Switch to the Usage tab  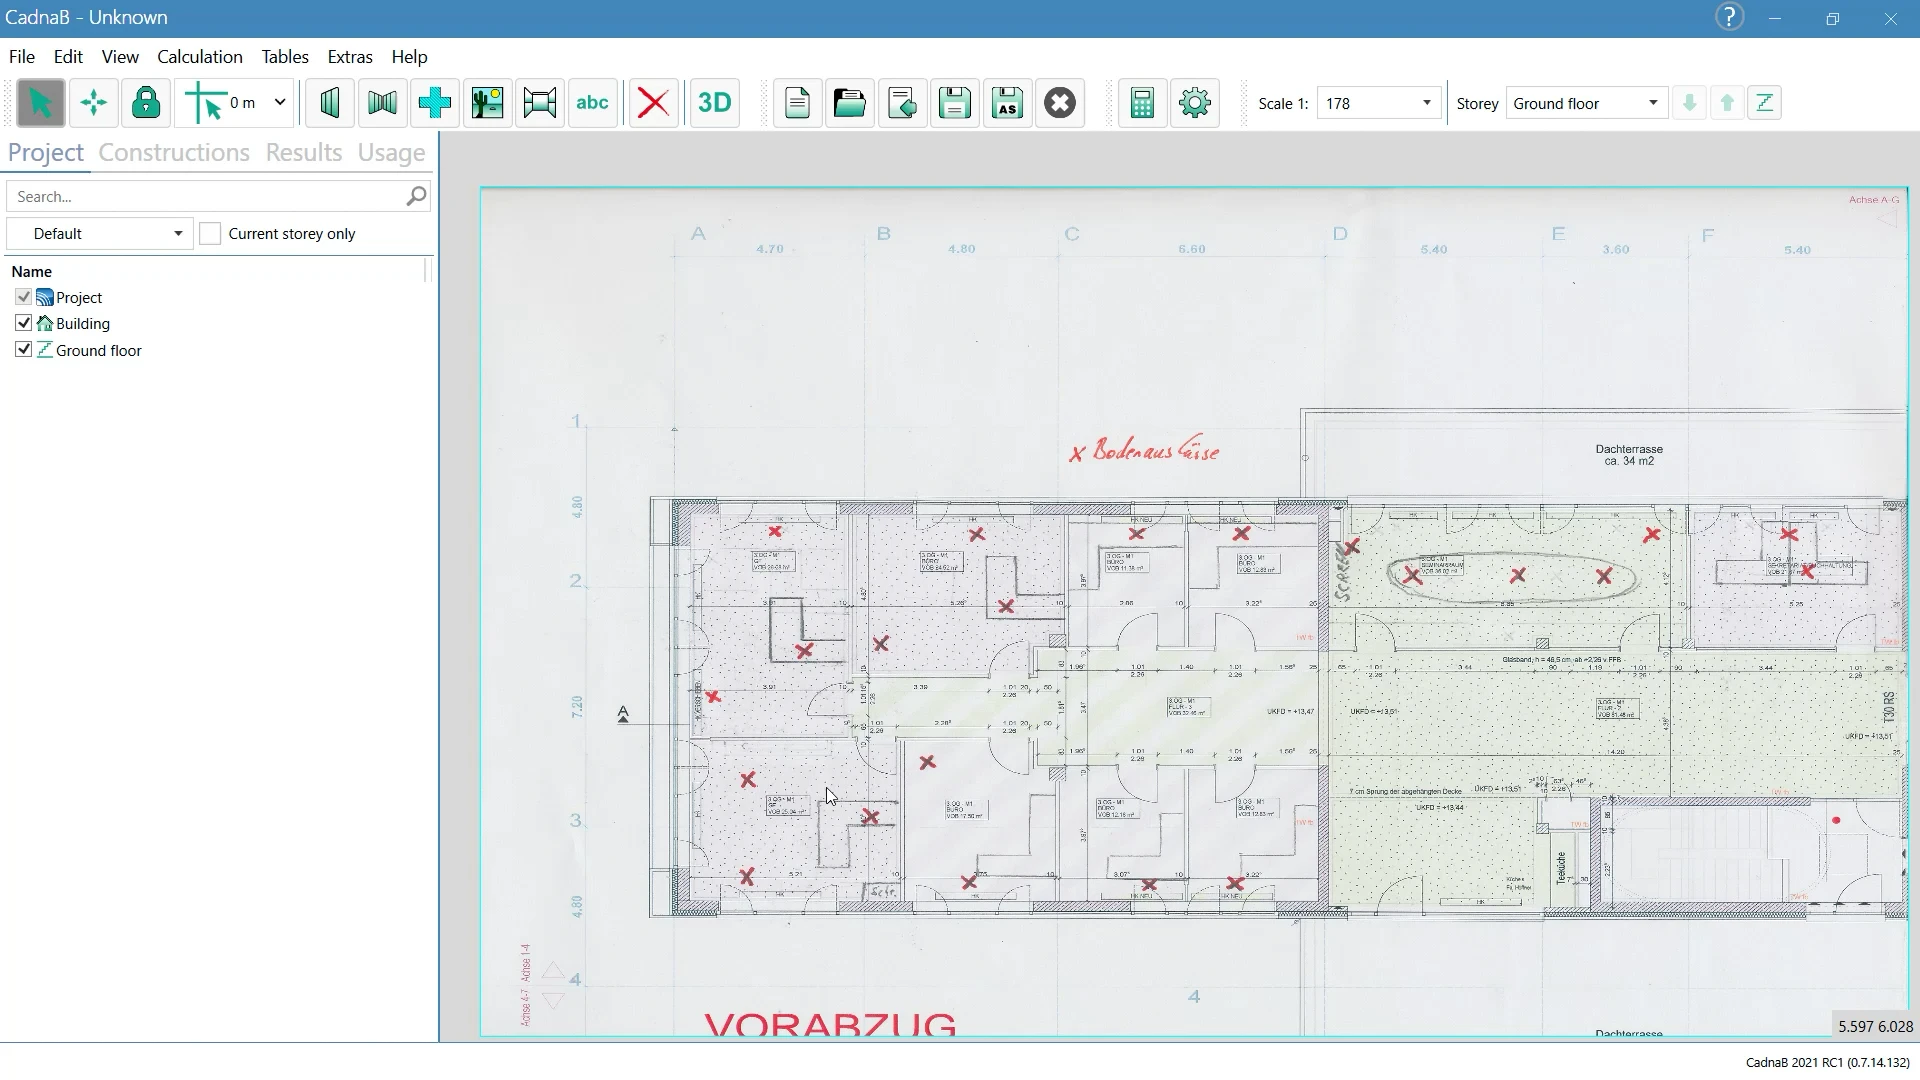point(391,152)
